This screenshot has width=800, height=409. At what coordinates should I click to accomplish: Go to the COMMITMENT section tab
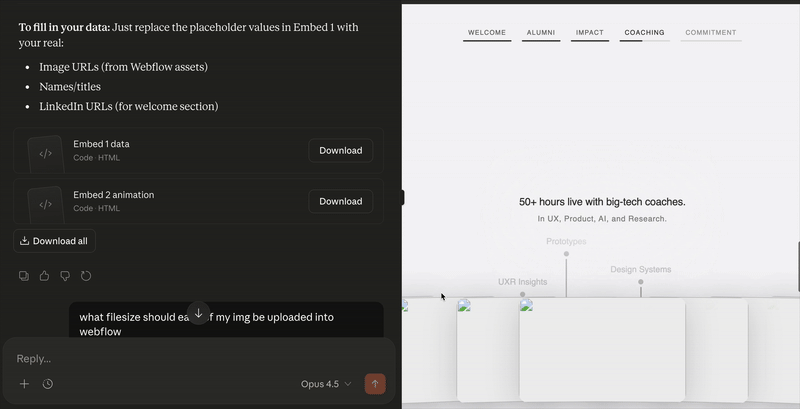click(x=711, y=33)
